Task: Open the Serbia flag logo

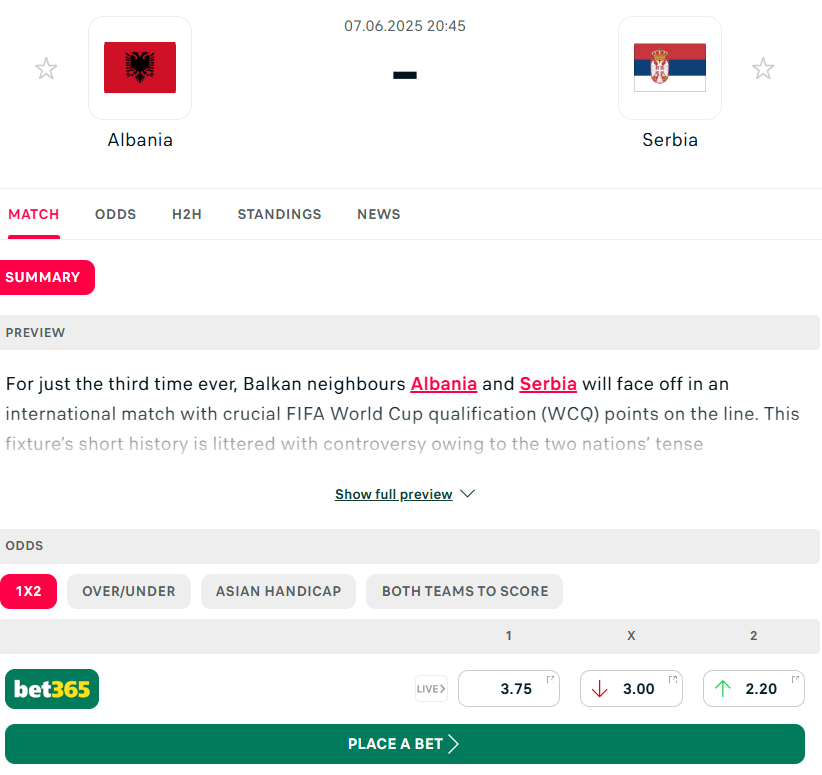Action: point(669,68)
